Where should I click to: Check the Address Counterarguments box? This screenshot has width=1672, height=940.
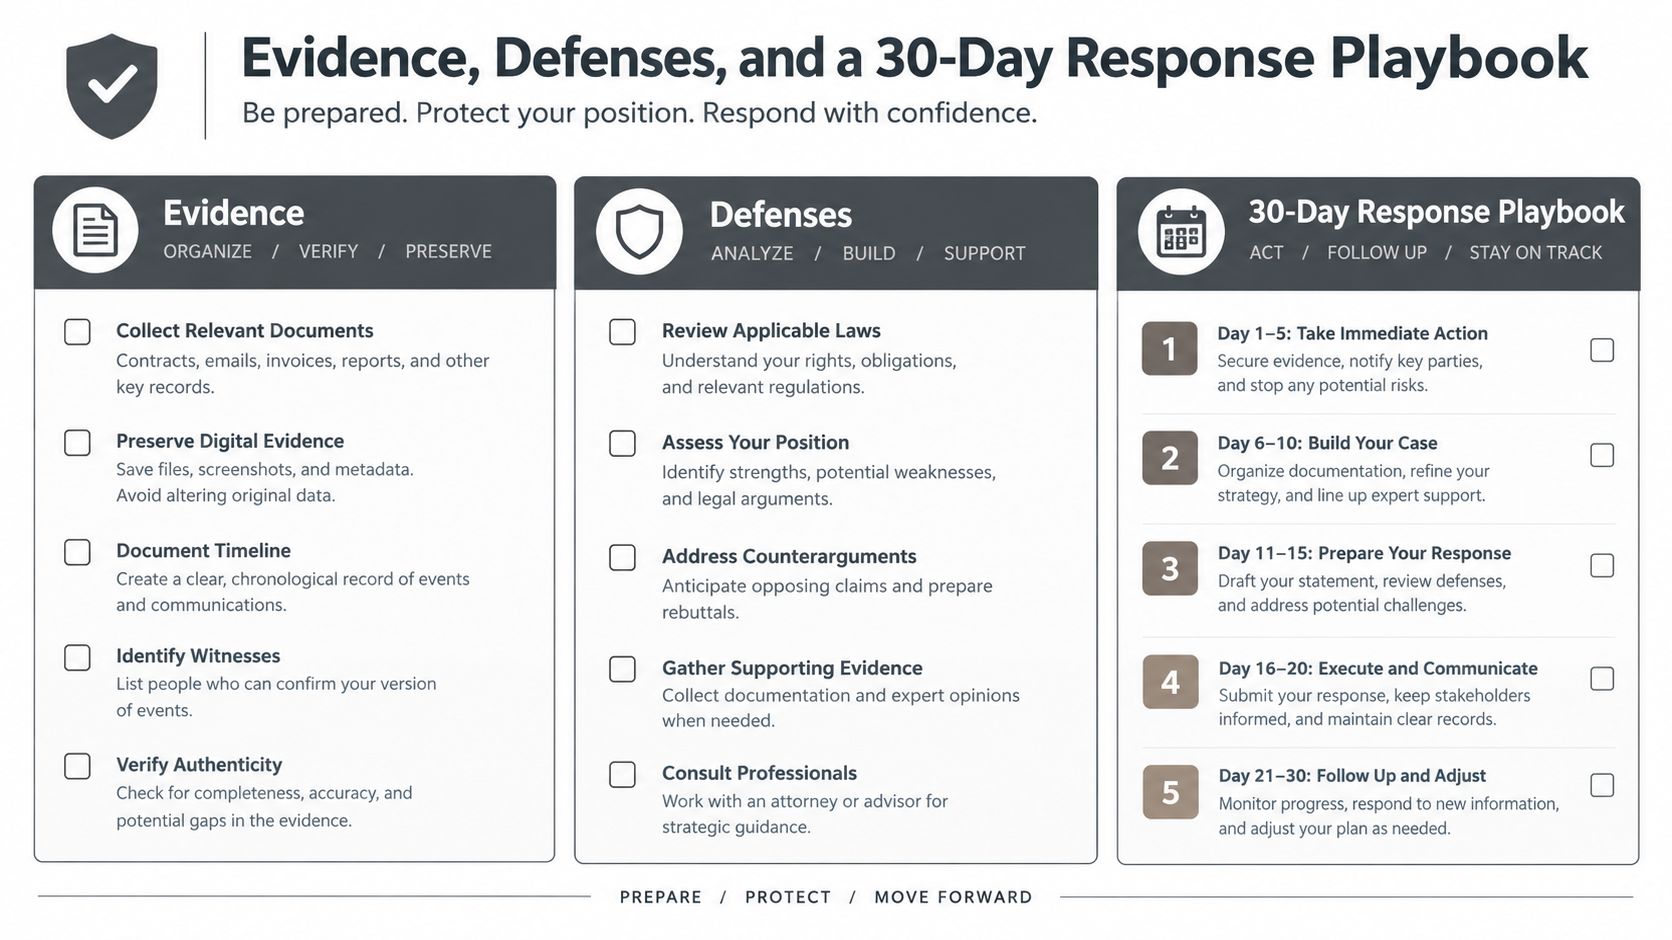tap(622, 557)
